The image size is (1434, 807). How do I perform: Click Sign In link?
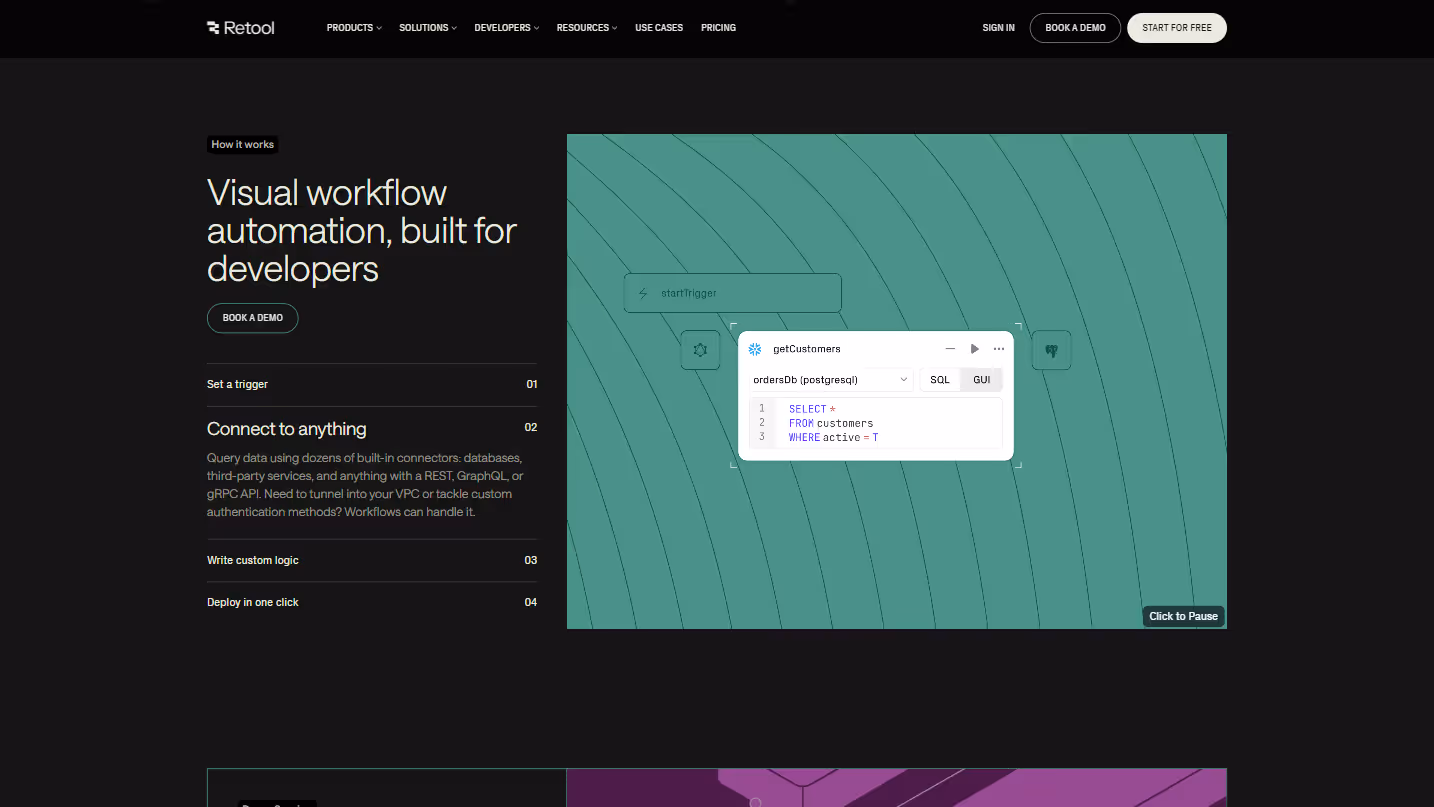click(x=998, y=28)
